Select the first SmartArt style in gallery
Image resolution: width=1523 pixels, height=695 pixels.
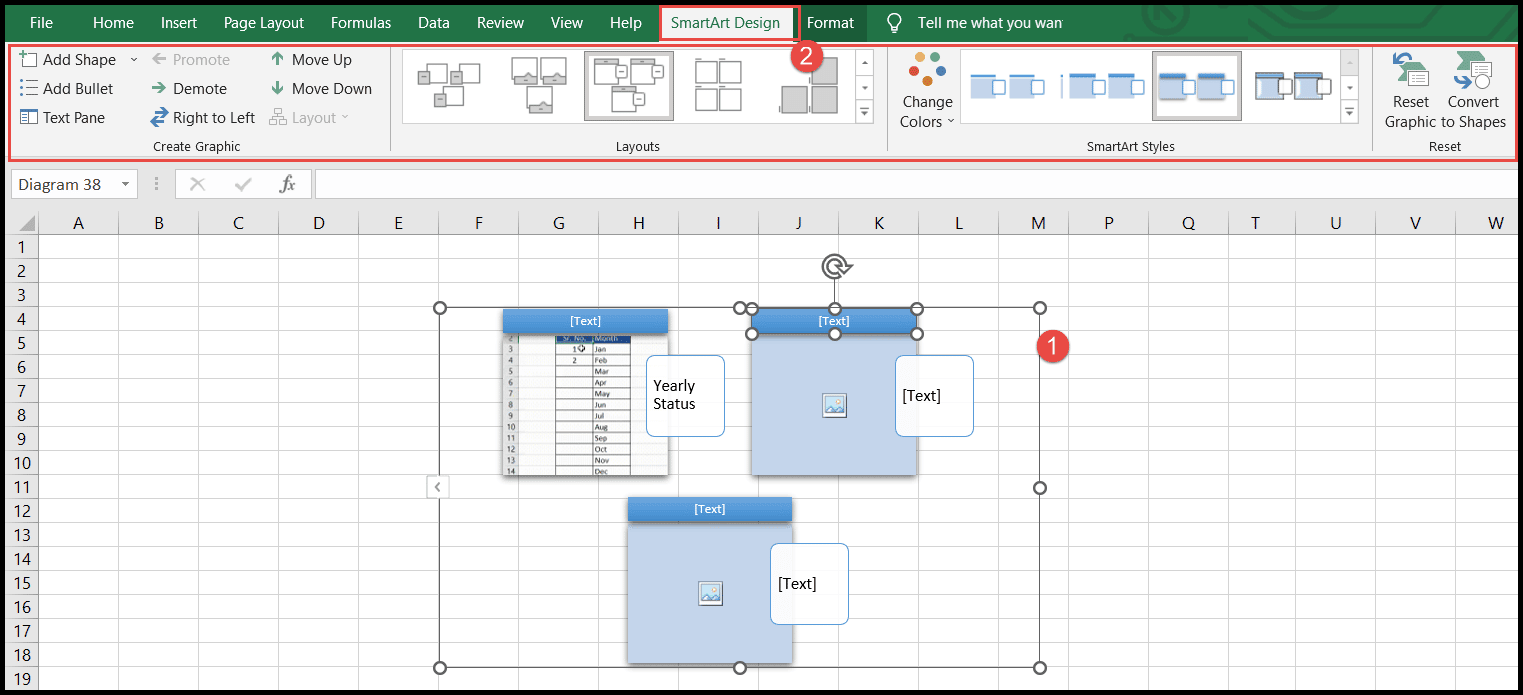tap(1008, 85)
